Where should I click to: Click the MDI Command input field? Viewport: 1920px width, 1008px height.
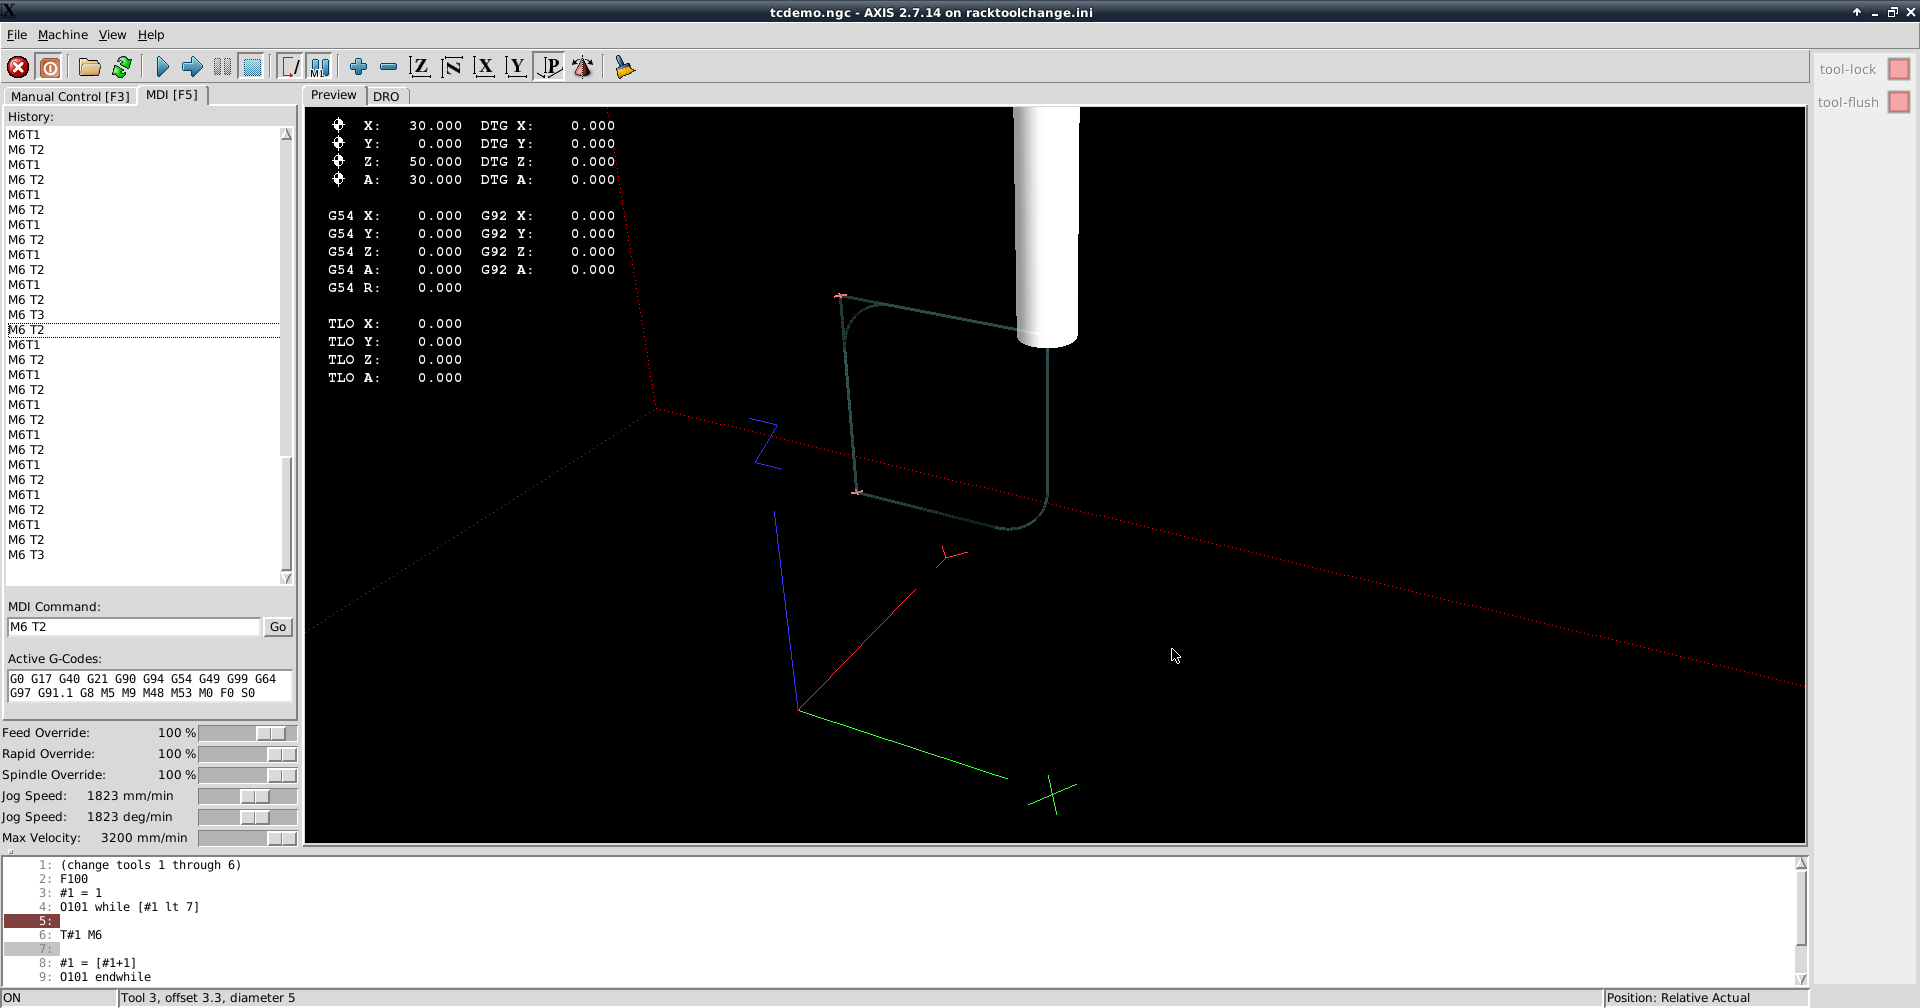134,627
